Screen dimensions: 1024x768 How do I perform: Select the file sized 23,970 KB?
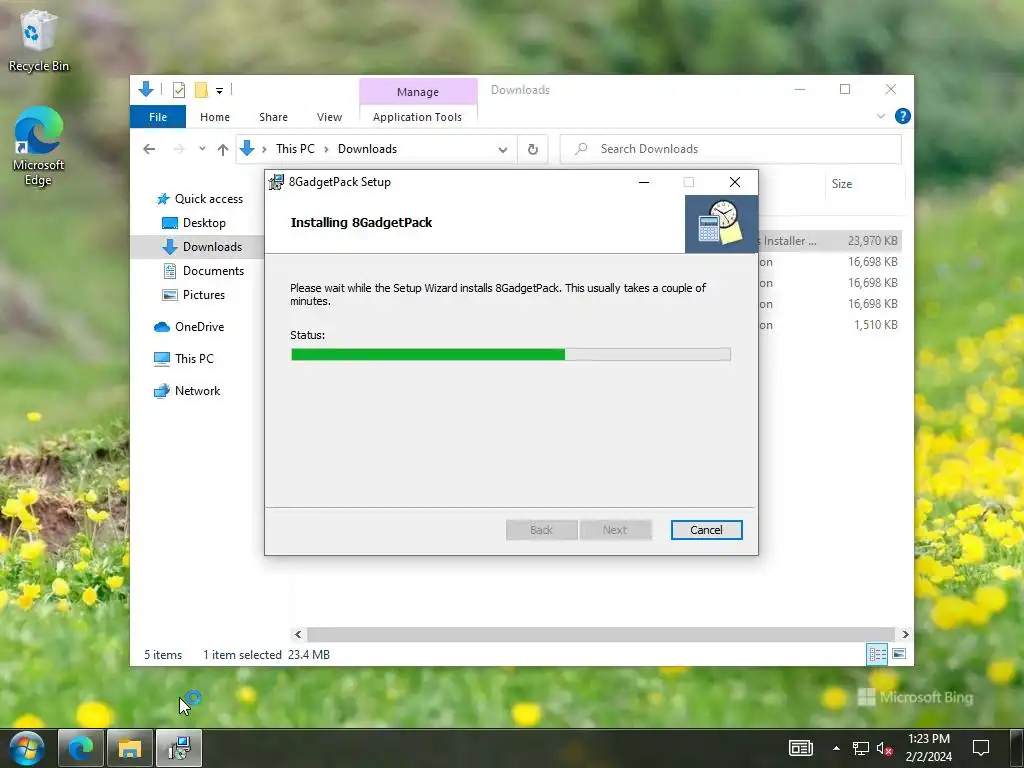coord(830,241)
